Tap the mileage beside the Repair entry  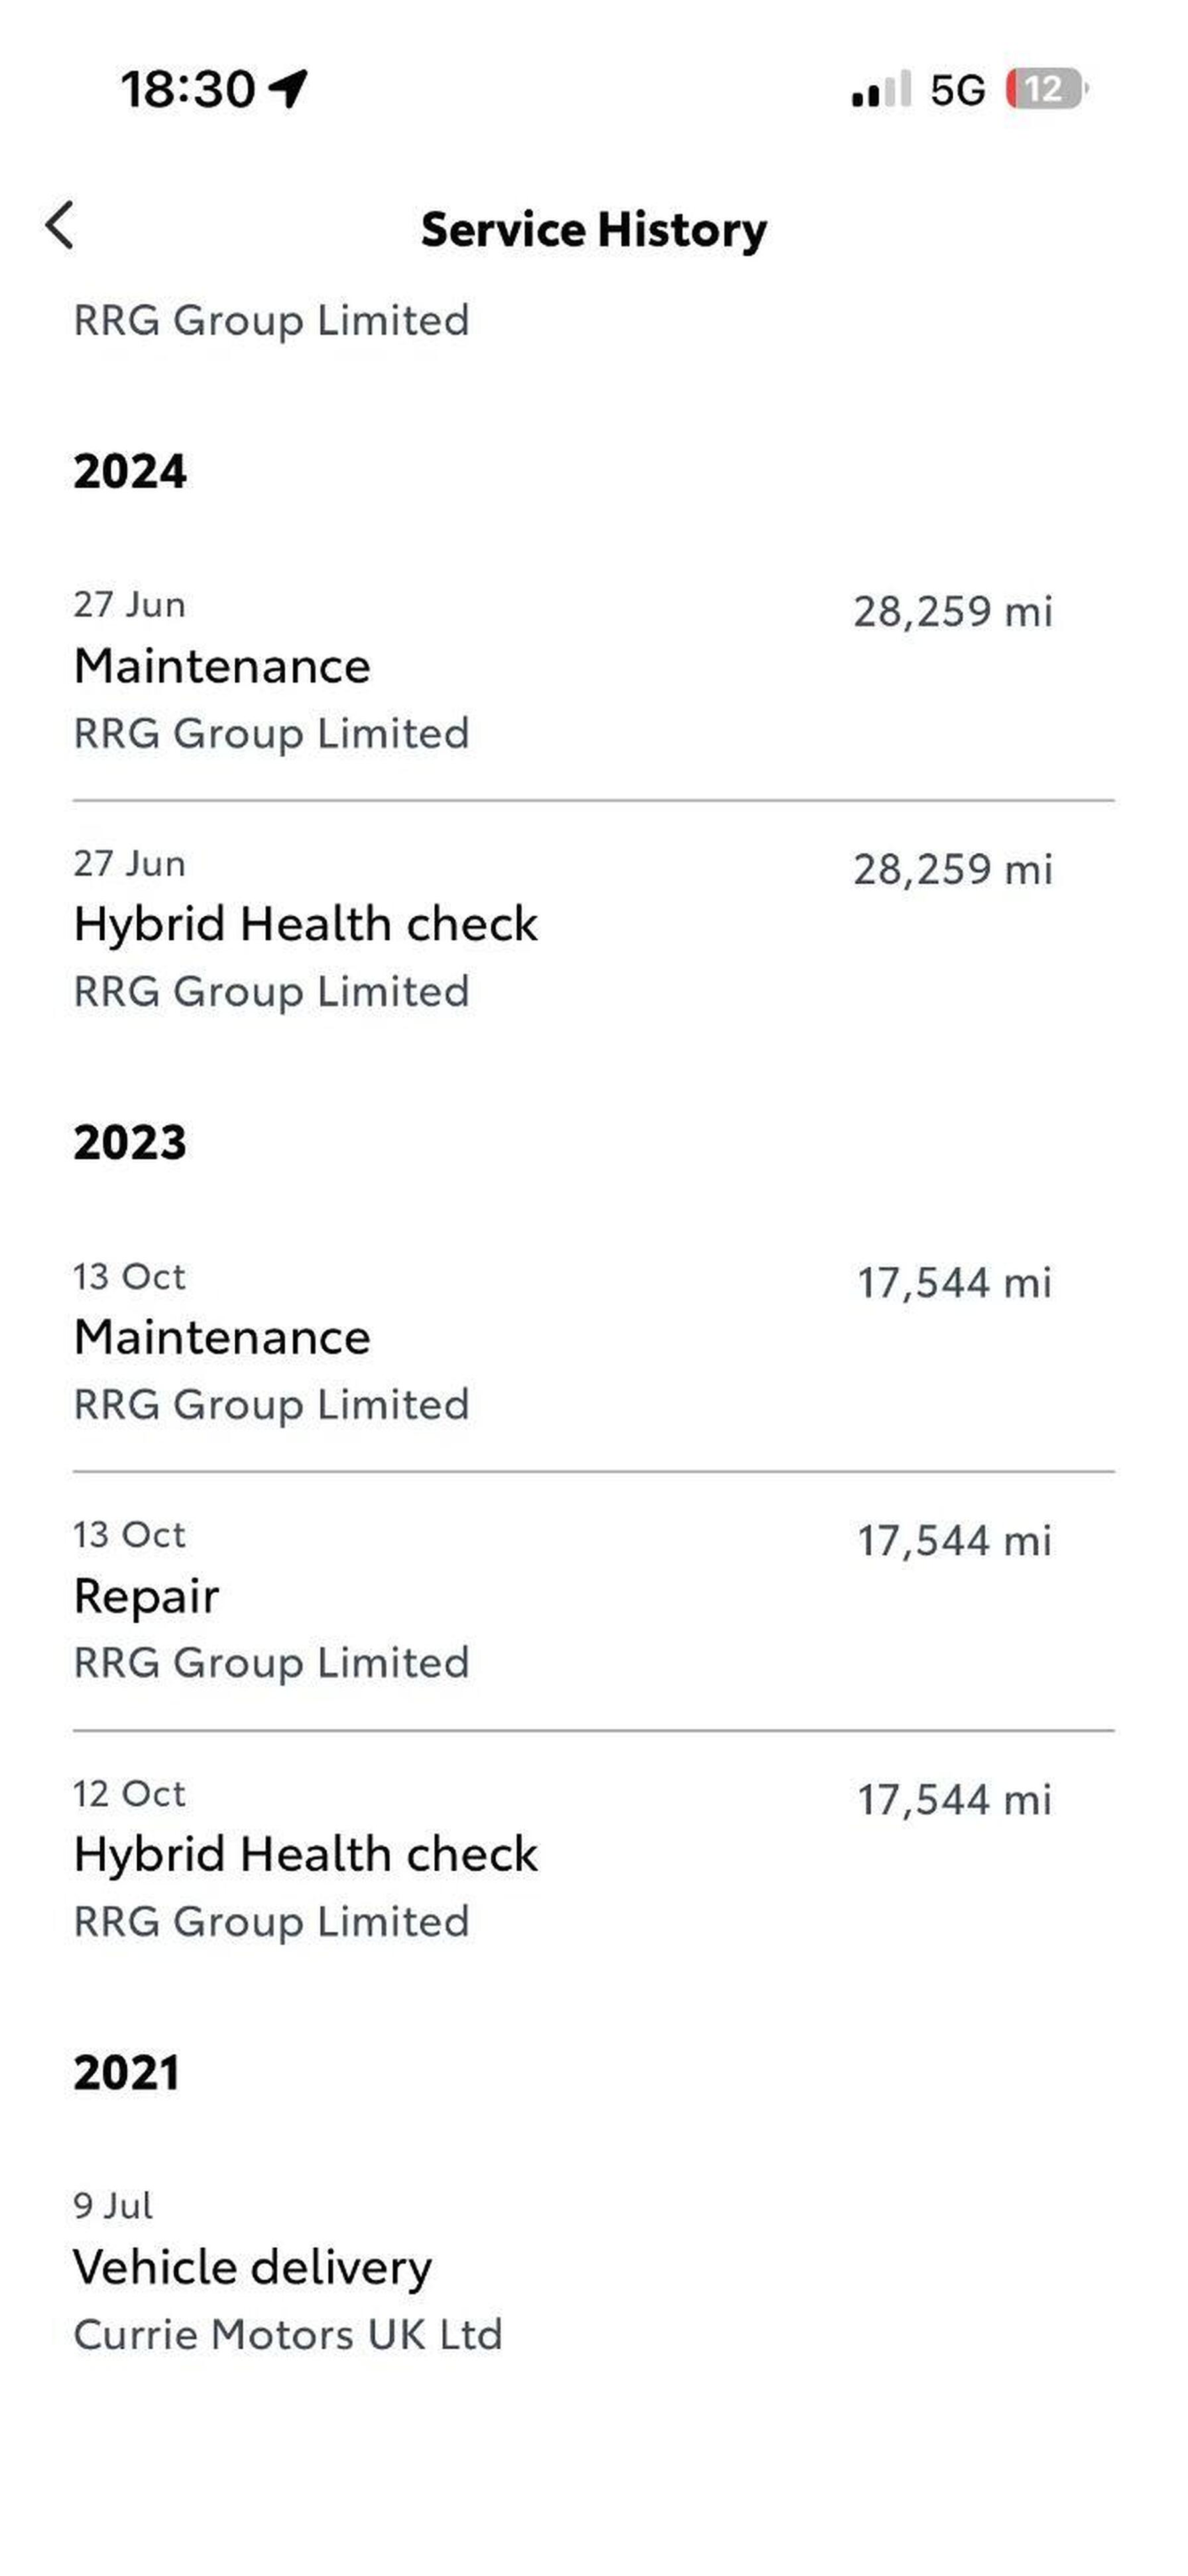point(954,1541)
